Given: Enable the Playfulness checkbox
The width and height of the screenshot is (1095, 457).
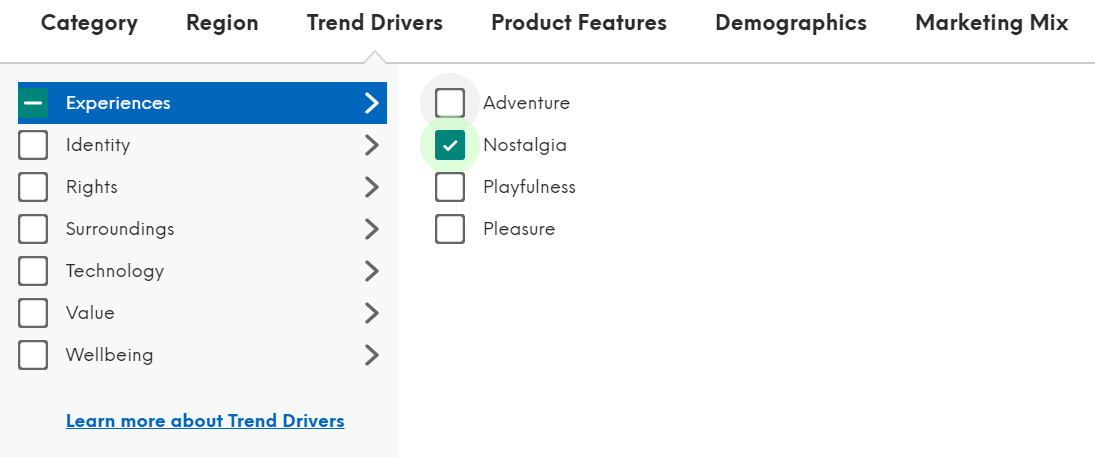Looking at the screenshot, I should coord(450,187).
